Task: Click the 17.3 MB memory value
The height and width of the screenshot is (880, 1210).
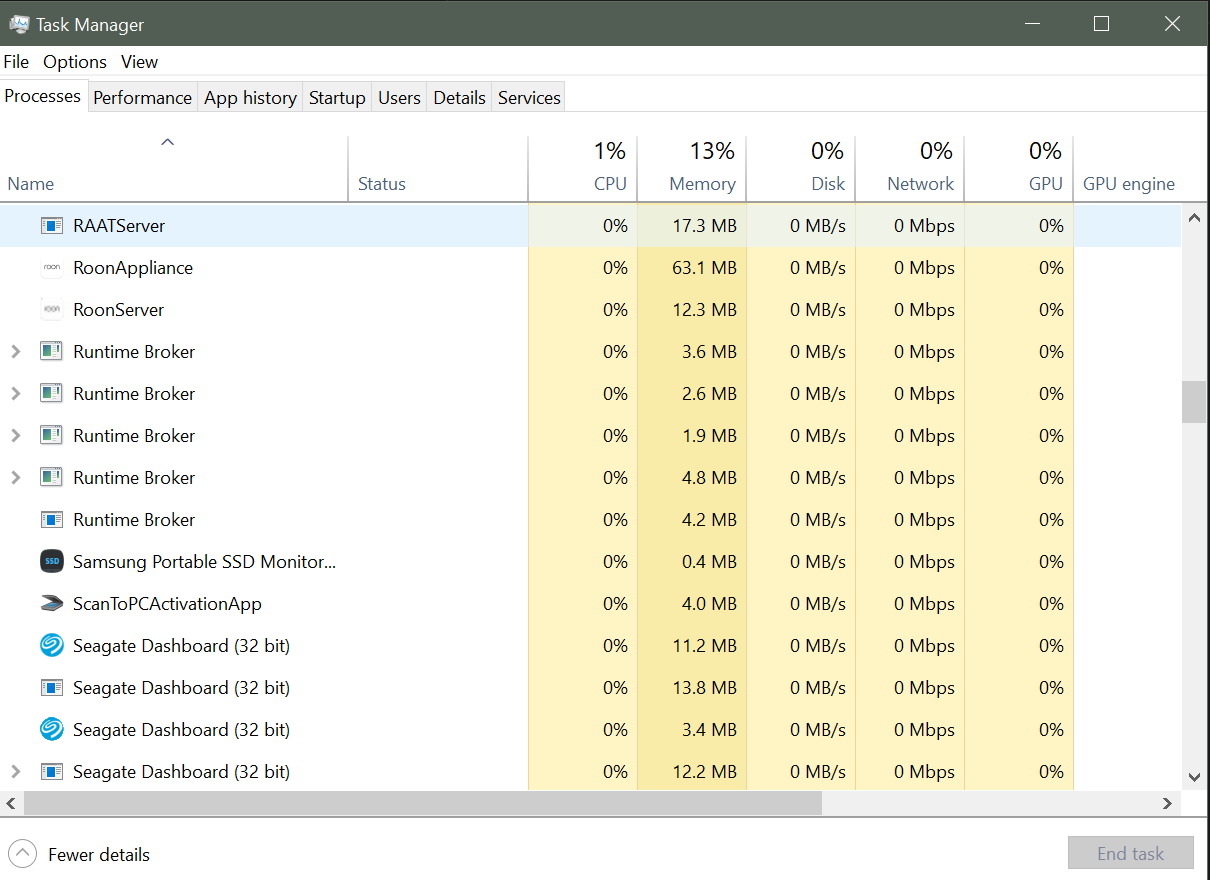Action: tap(704, 226)
